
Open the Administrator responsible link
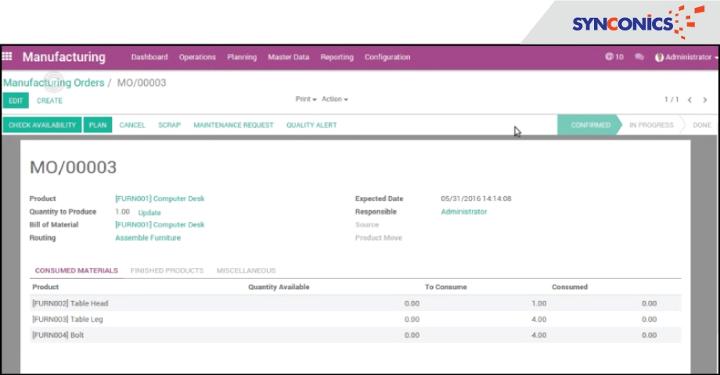[464, 212]
